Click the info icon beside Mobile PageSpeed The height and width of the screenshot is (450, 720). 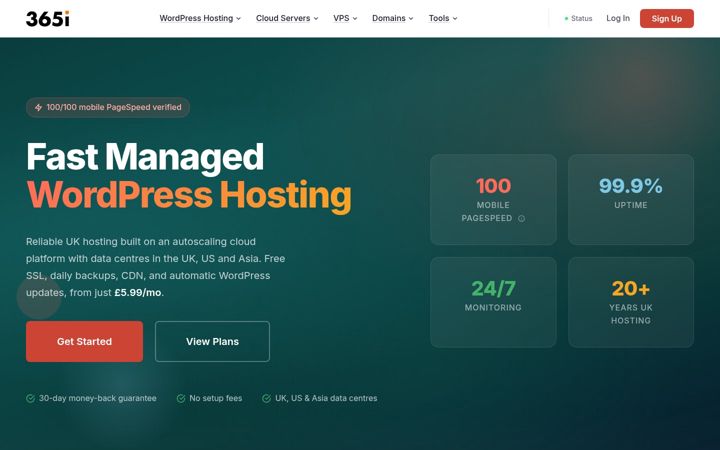coord(522,219)
